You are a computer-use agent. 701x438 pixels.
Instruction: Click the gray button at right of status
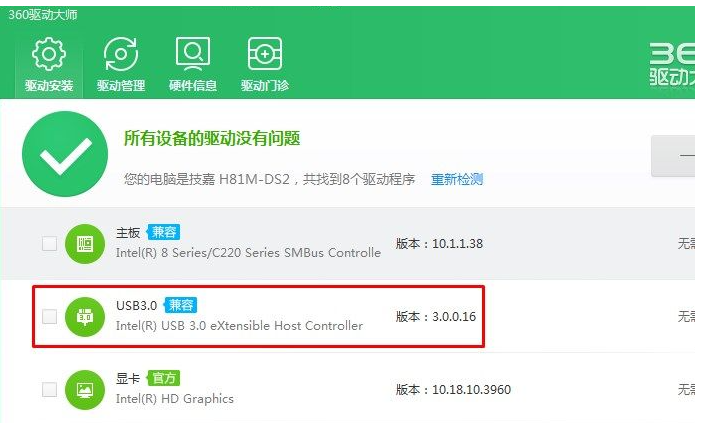coord(672,156)
